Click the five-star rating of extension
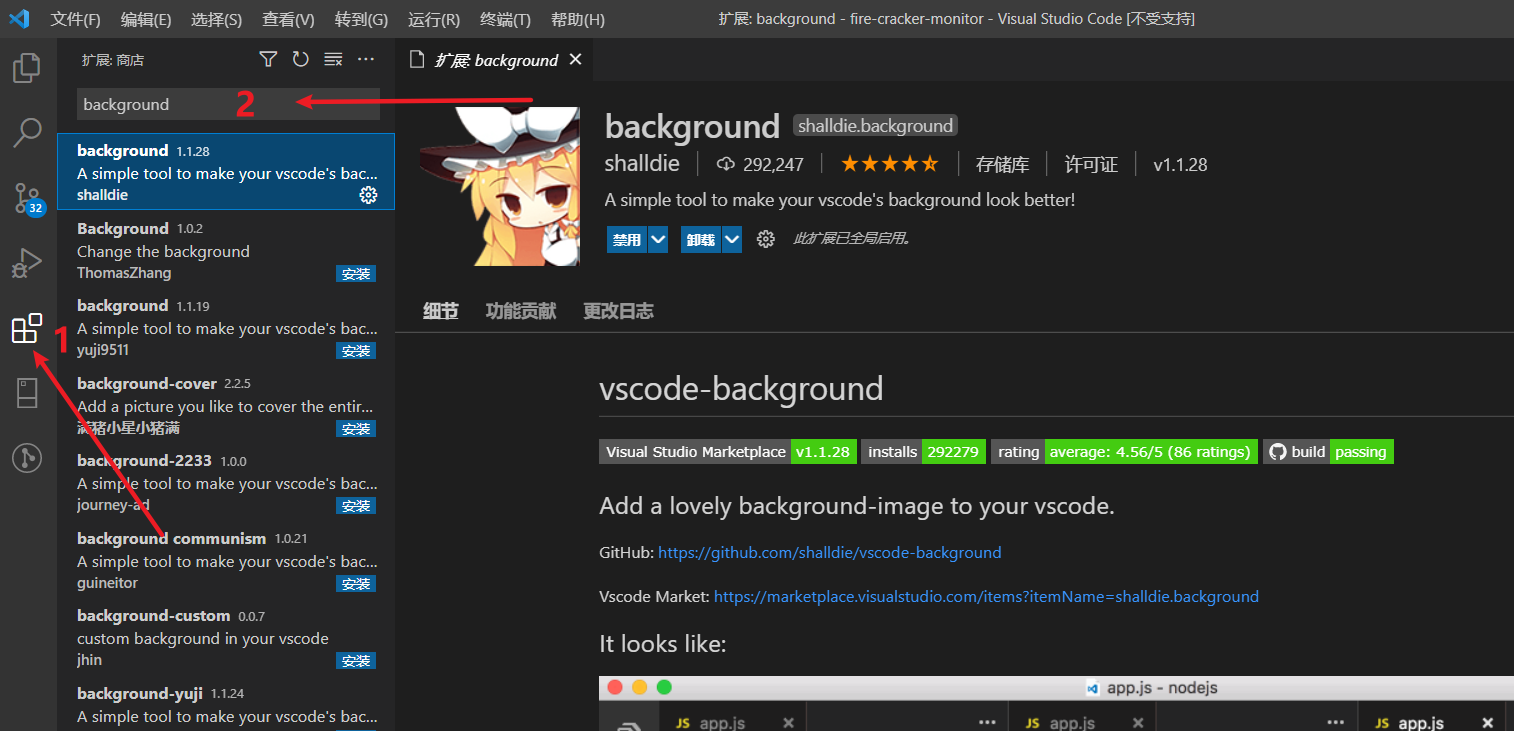1514x731 pixels. [x=889, y=164]
